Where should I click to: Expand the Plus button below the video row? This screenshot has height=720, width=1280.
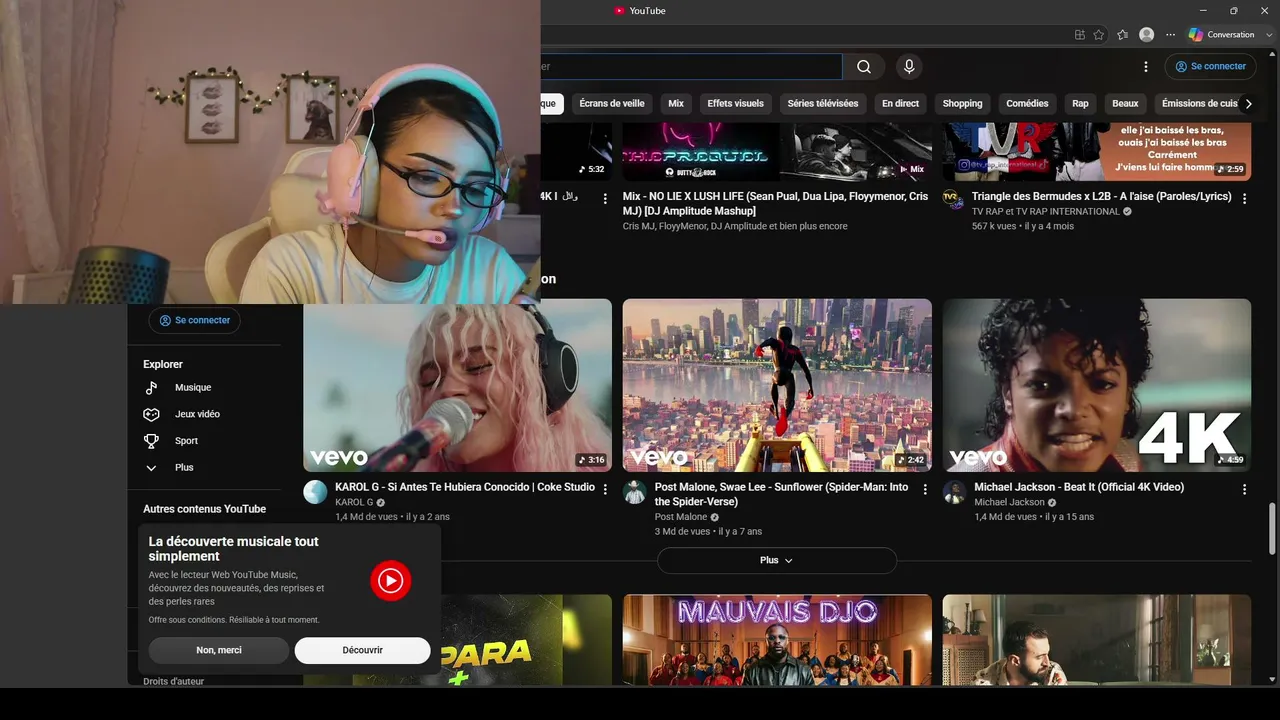pyautogui.click(x=776, y=560)
